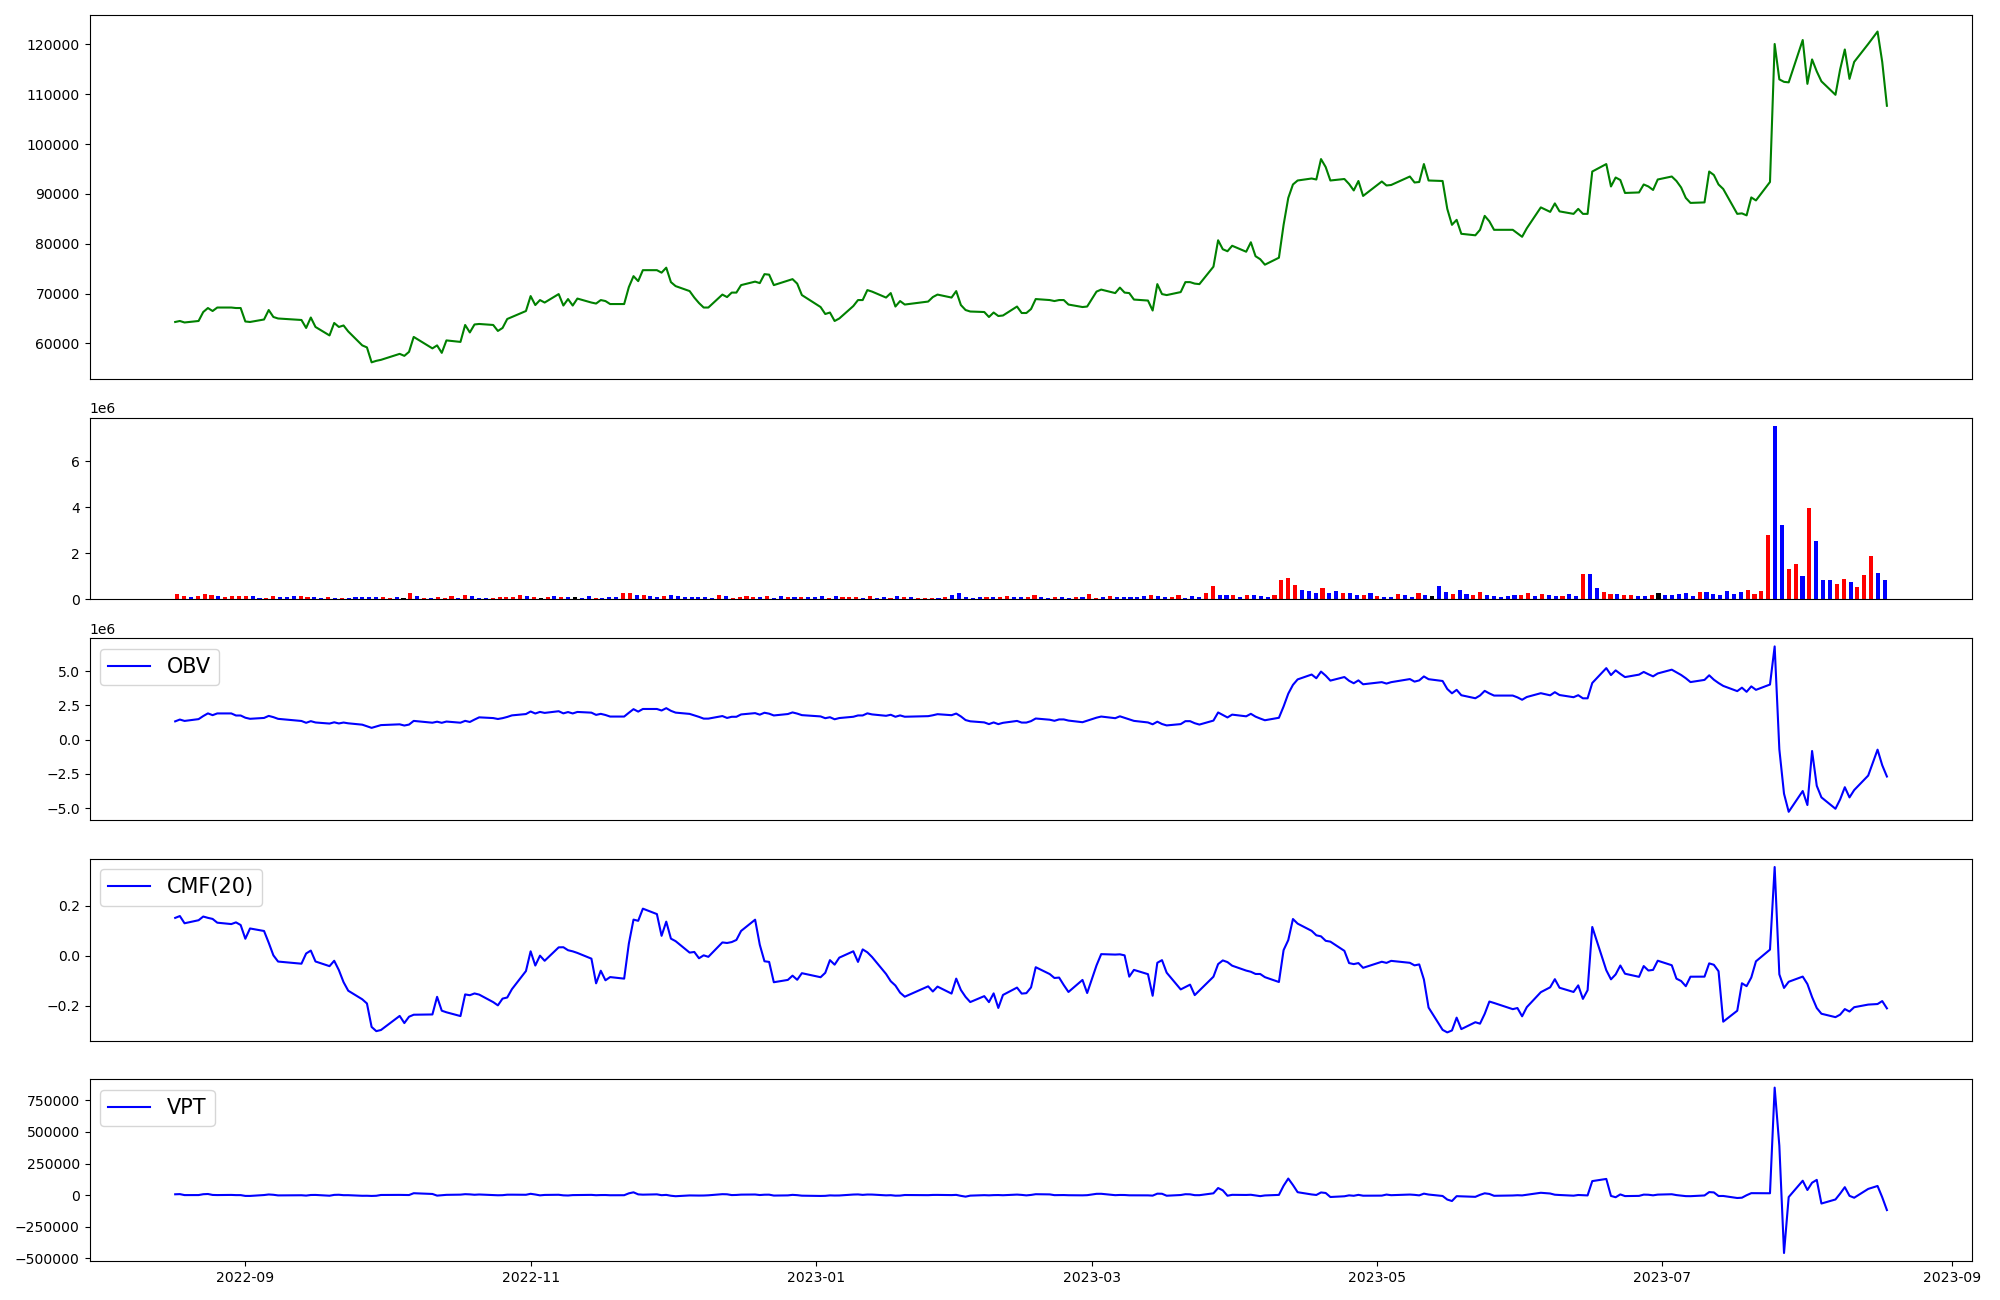Click the blue line sample in CMF(20) legend
The height and width of the screenshot is (1300, 2000).
[129, 886]
